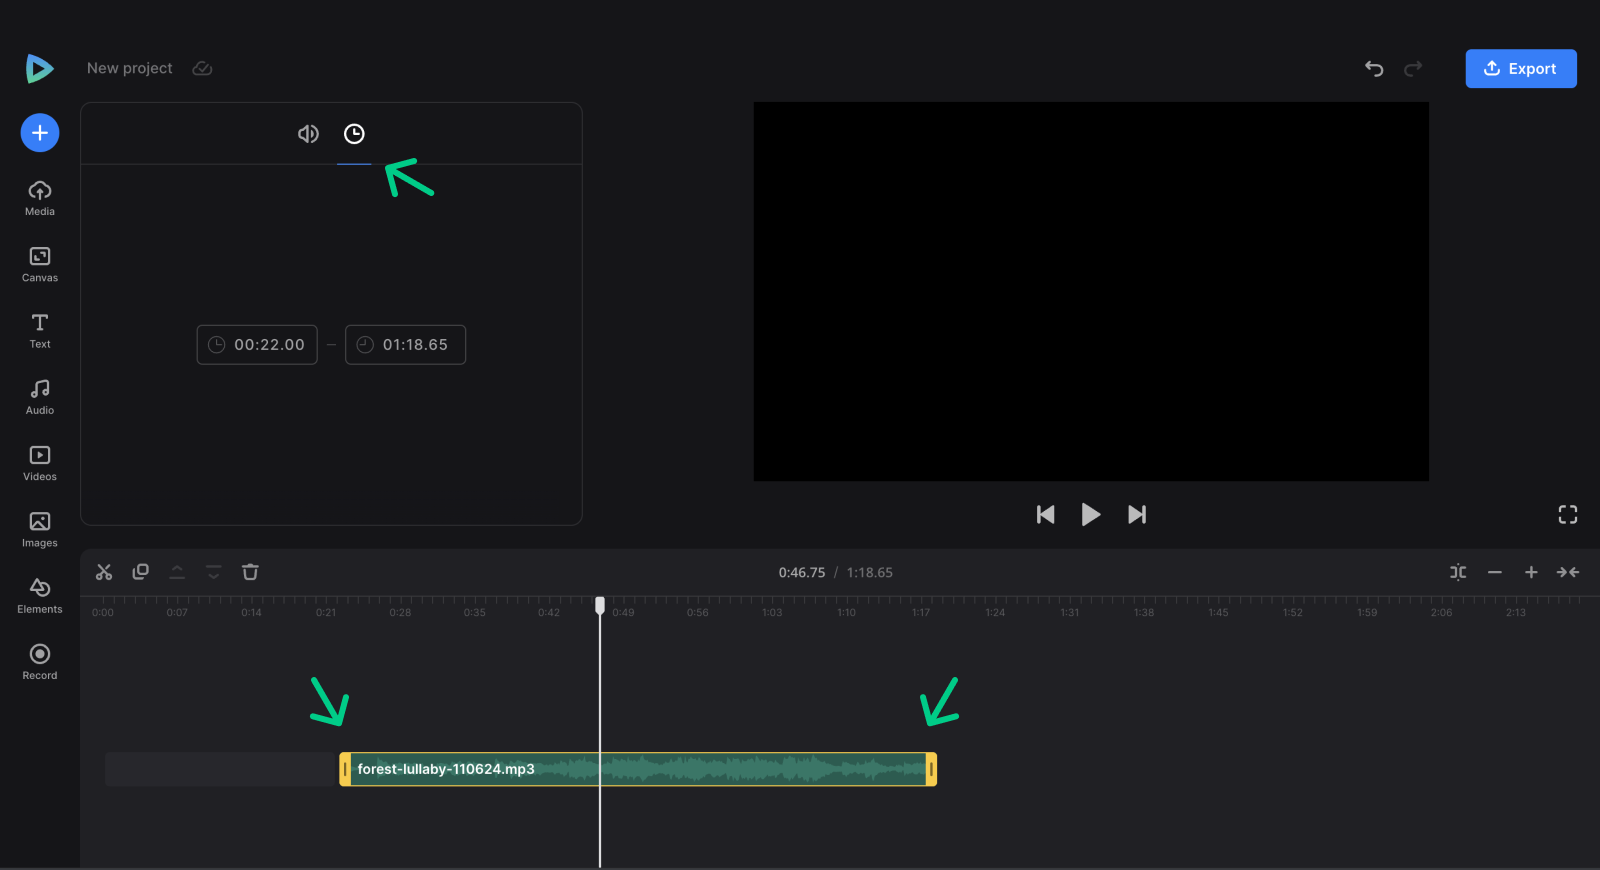
Task: Edit the start time 00:22.00 field
Action: point(257,344)
